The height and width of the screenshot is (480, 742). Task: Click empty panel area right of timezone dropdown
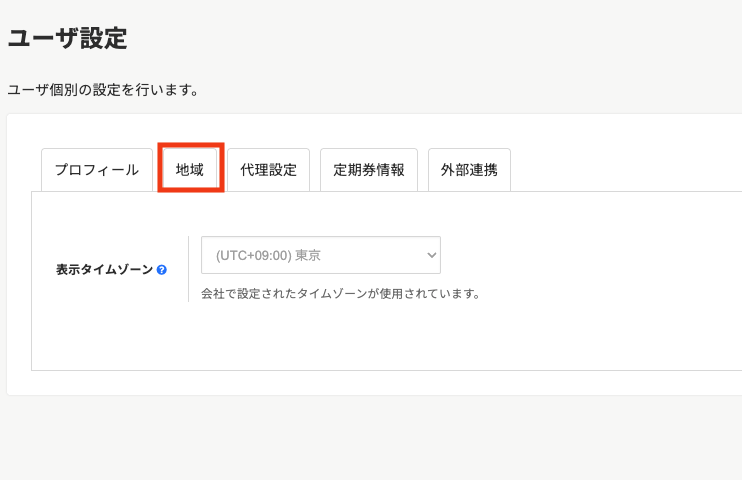point(590,256)
